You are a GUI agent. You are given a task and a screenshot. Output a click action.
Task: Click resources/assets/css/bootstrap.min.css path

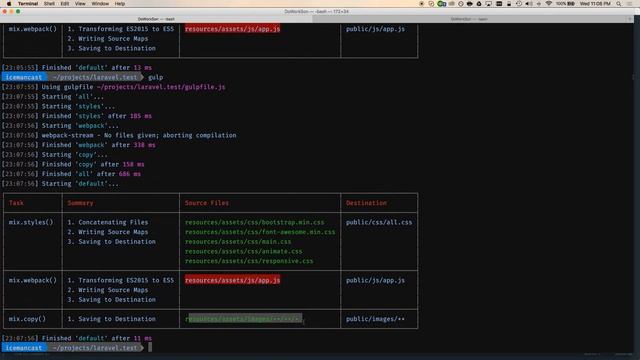pyautogui.click(x=255, y=222)
